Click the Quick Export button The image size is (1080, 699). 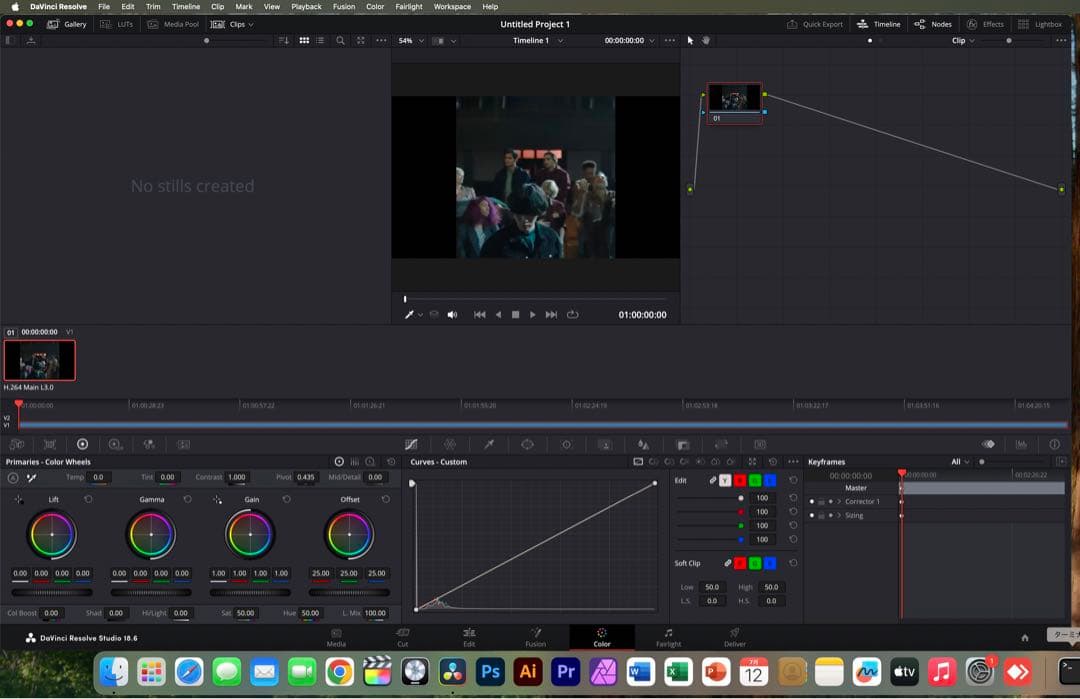tap(816, 23)
